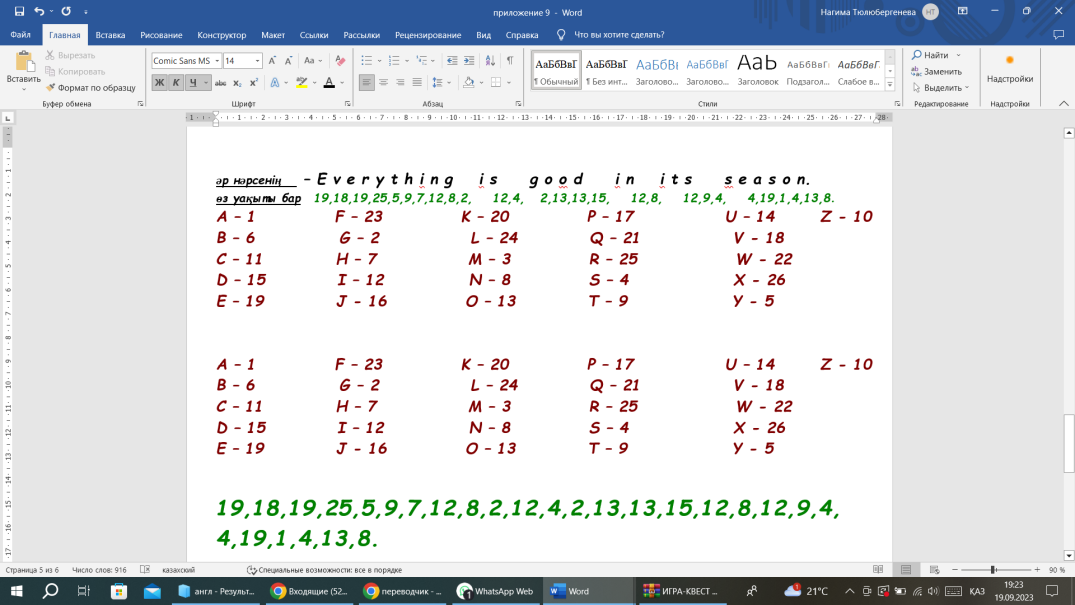Image resolution: width=1075 pixels, height=605 pixels.
Task: Open Add-ins (Надстройки)
Action: 1009,69
